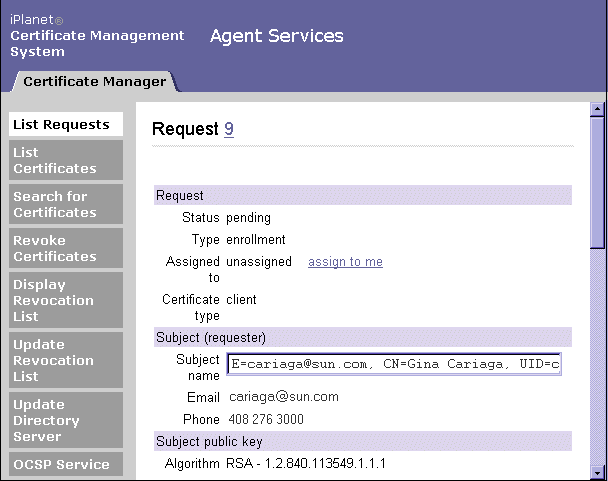
Task: Click the 'enrollment' type value
Action: (x=256, y=240)
